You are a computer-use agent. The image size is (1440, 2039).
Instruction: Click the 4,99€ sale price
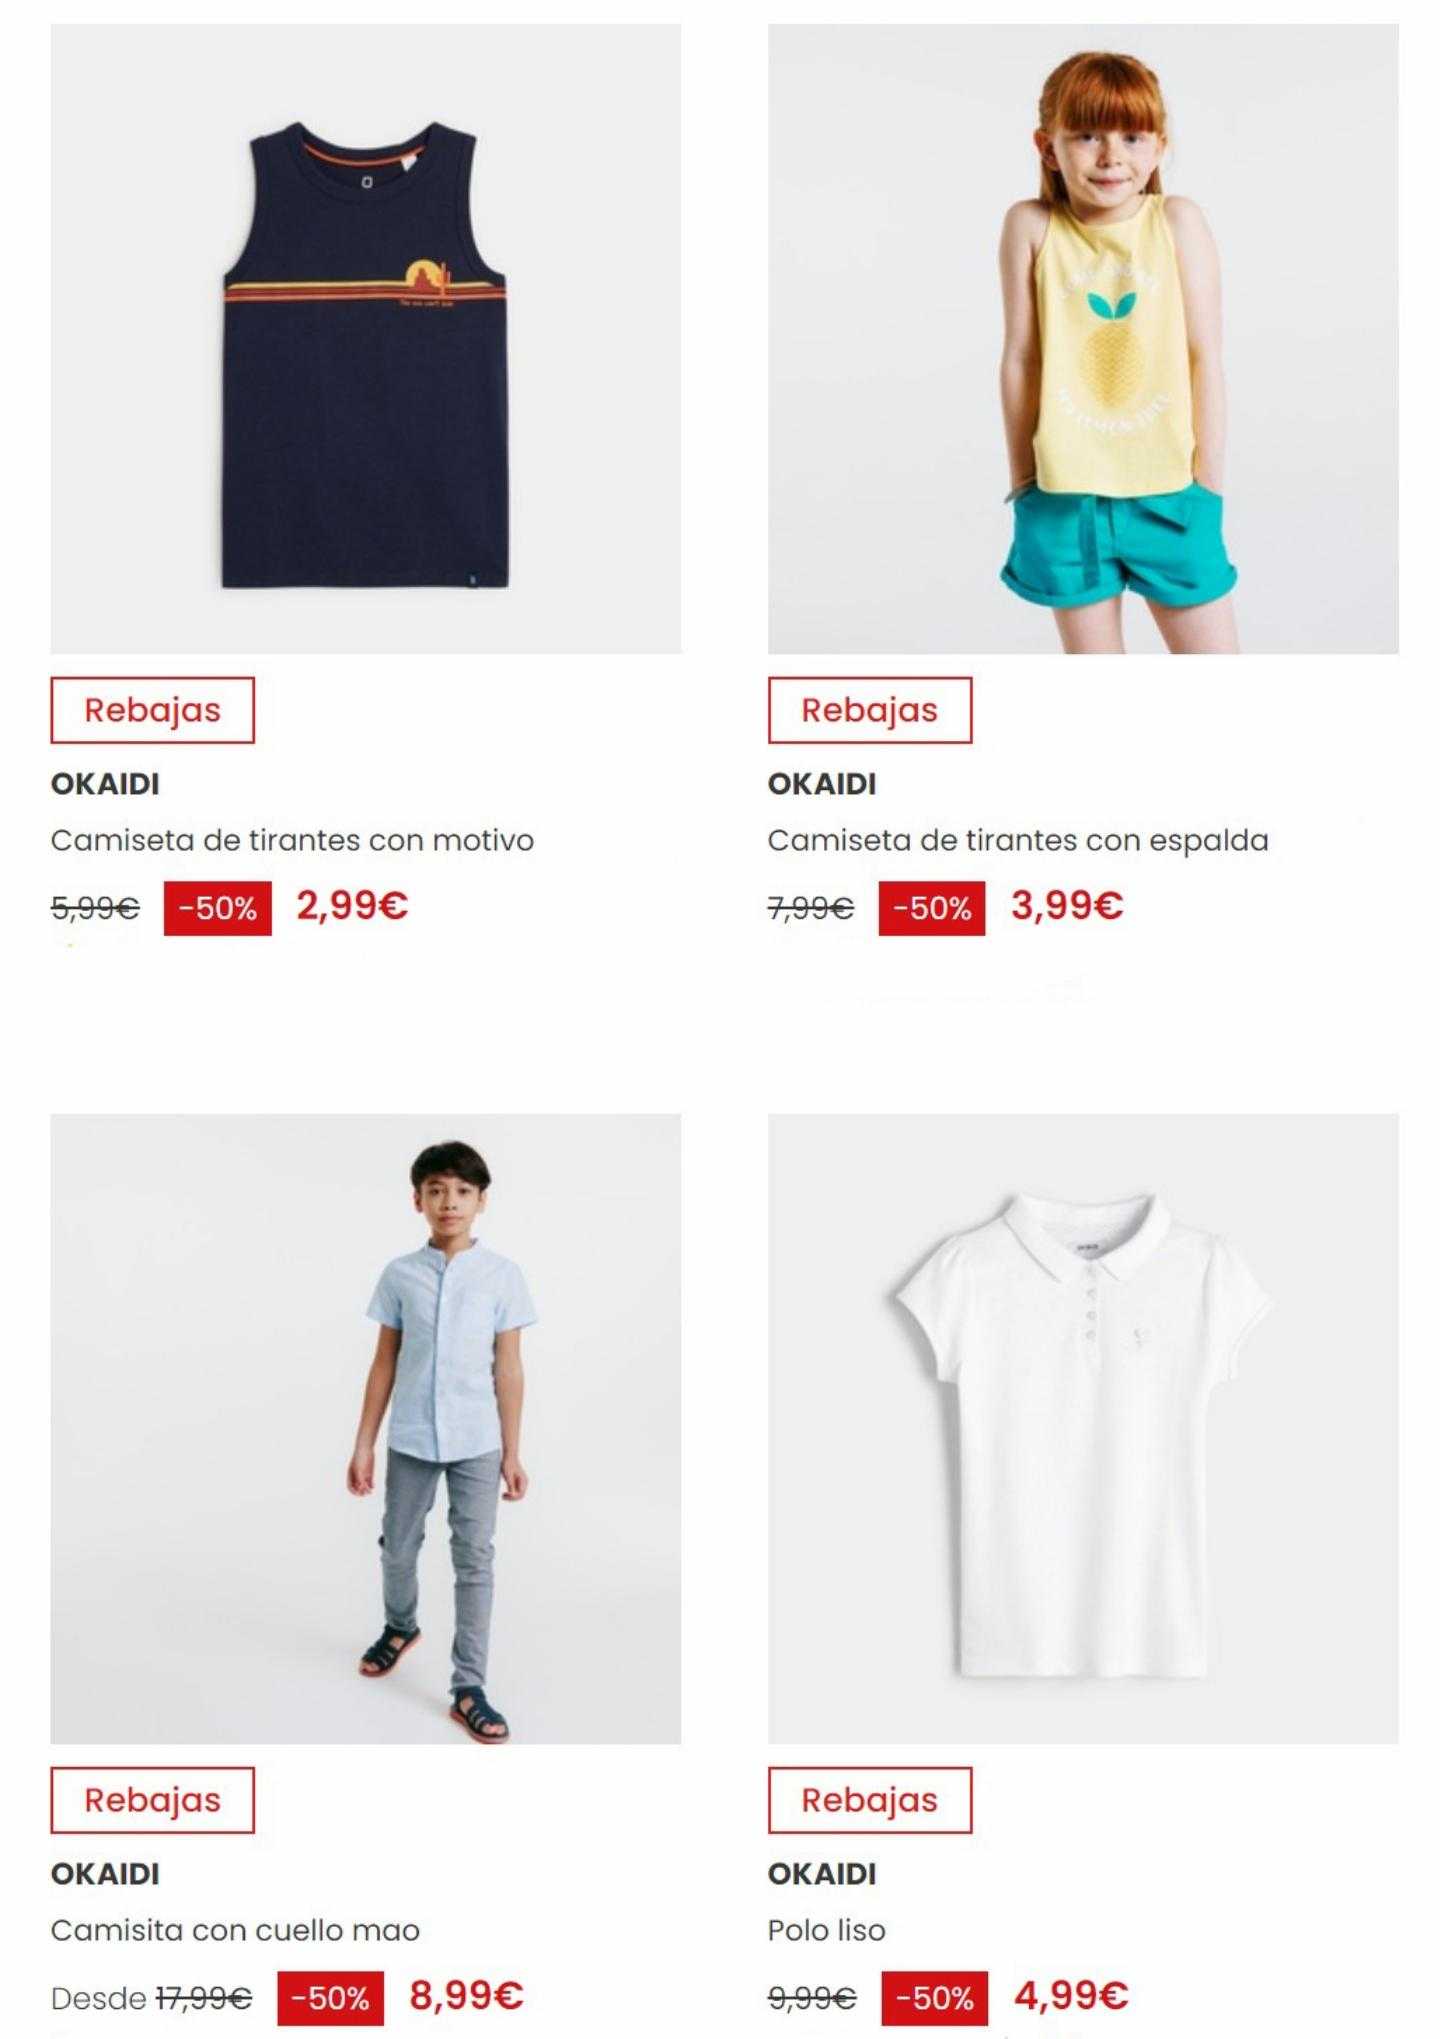coord(1071,1996)
